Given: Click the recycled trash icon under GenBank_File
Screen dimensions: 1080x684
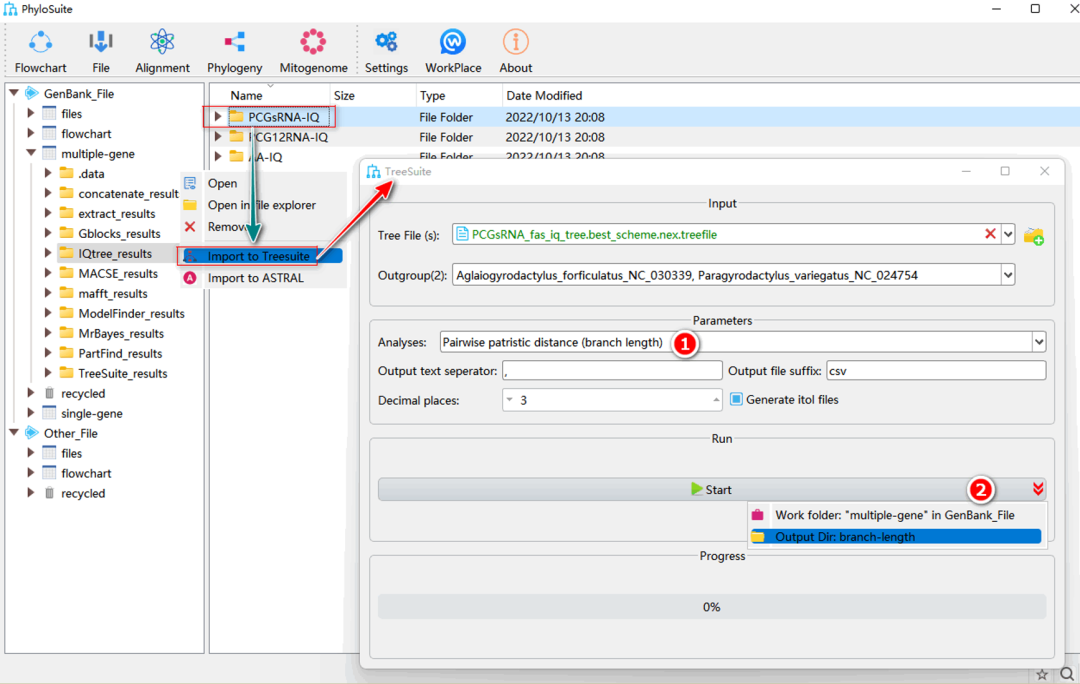Looking at the screenshot, I should 49,393.
